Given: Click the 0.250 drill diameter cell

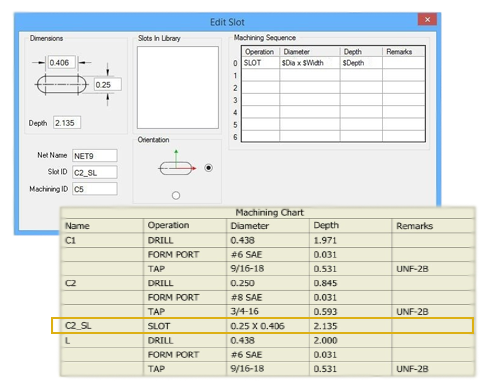Looking at the screenshot, I should [x=268, y=283].
